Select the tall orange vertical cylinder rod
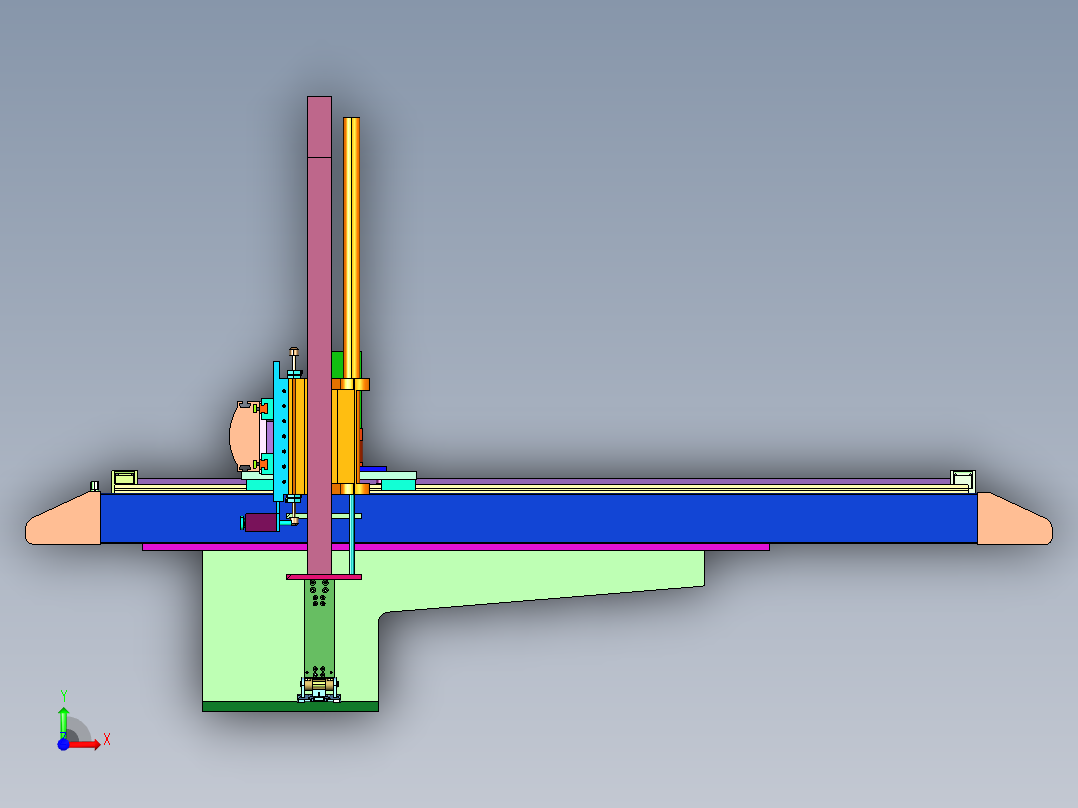Screen dimensions: 1078x808 [351, 240]
